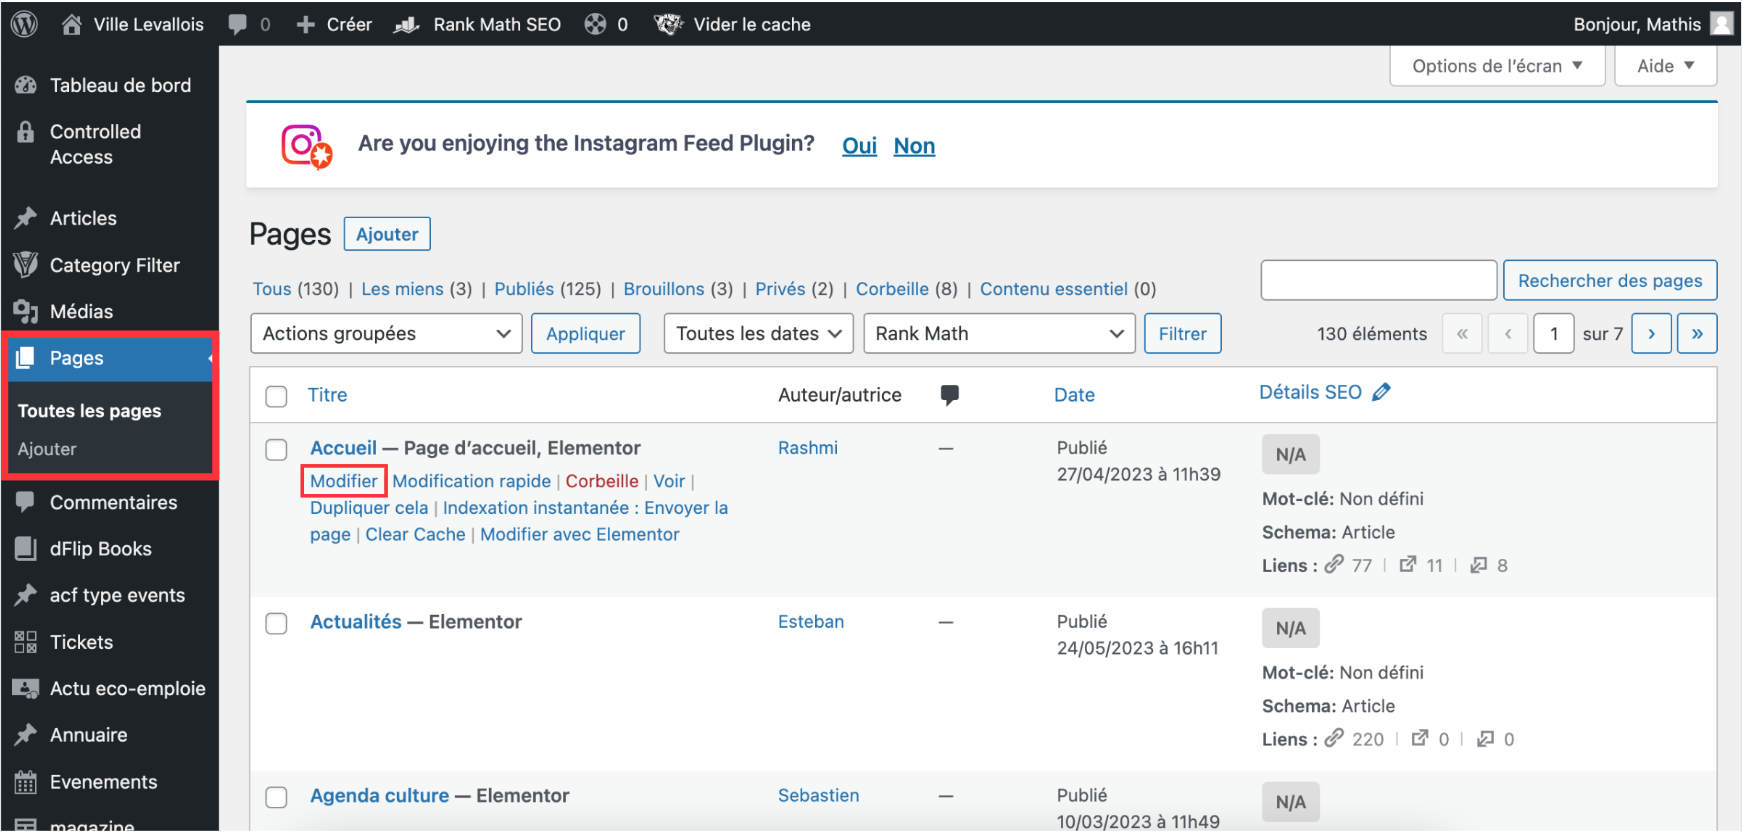
Task: Open the Actions groupées dropdown
Action: pyautogui.click(x=386, y=334)
